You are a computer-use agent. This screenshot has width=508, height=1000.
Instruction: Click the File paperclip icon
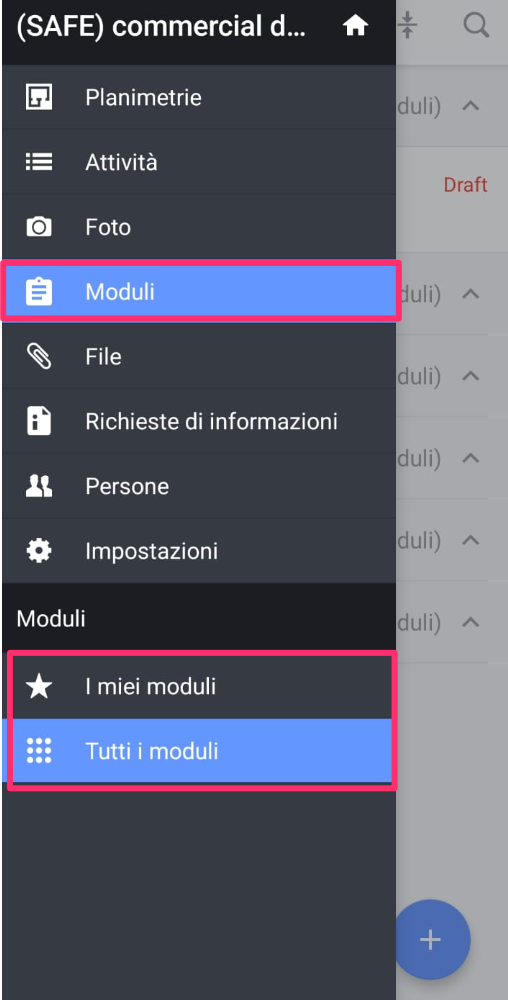tap(39, 357)
